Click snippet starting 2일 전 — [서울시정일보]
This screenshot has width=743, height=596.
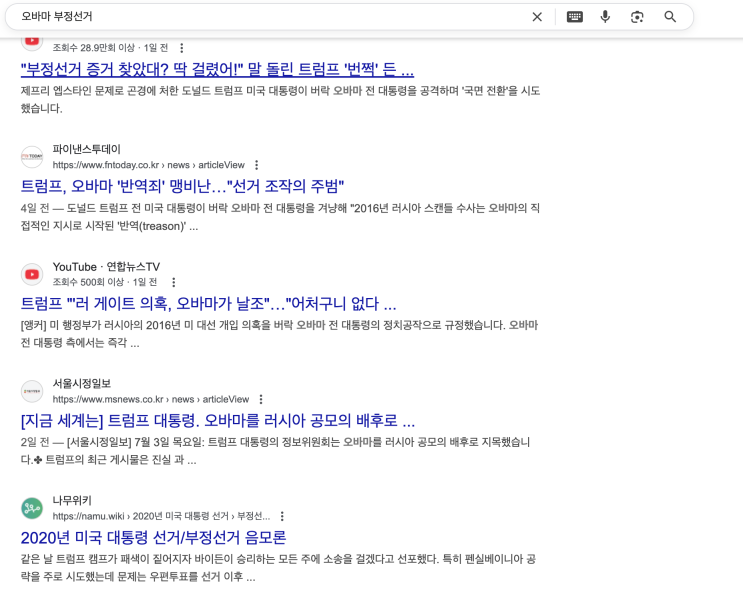click(275, 451)
